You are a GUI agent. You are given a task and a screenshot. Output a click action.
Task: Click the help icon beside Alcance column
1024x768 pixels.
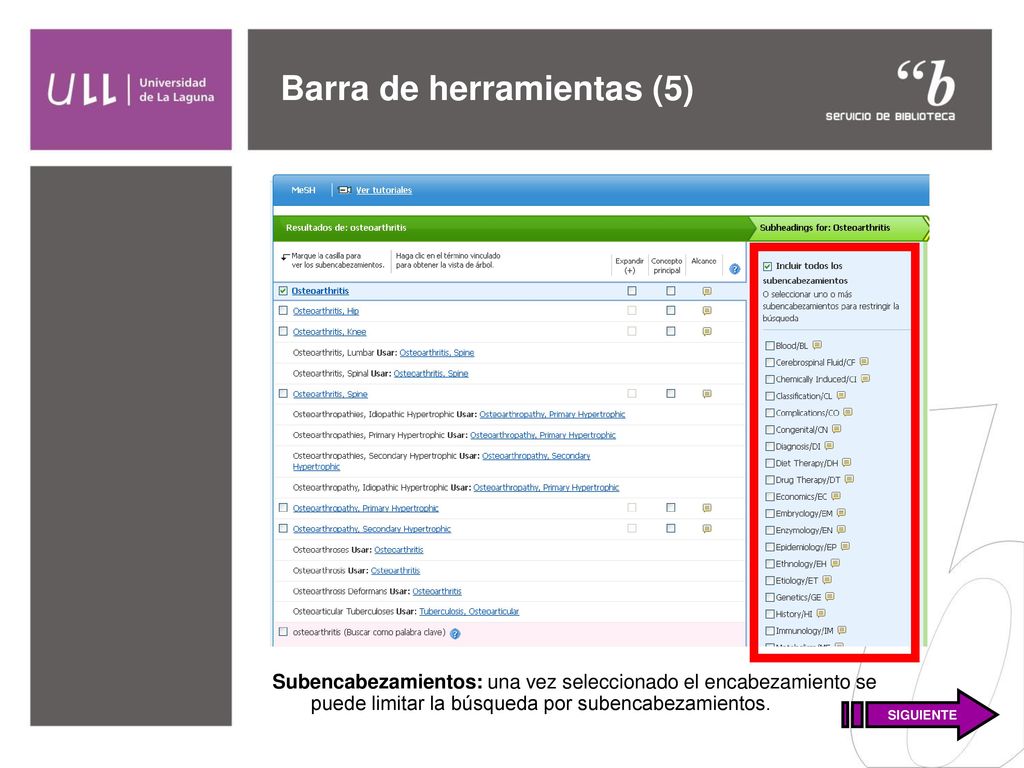(735, 269)
